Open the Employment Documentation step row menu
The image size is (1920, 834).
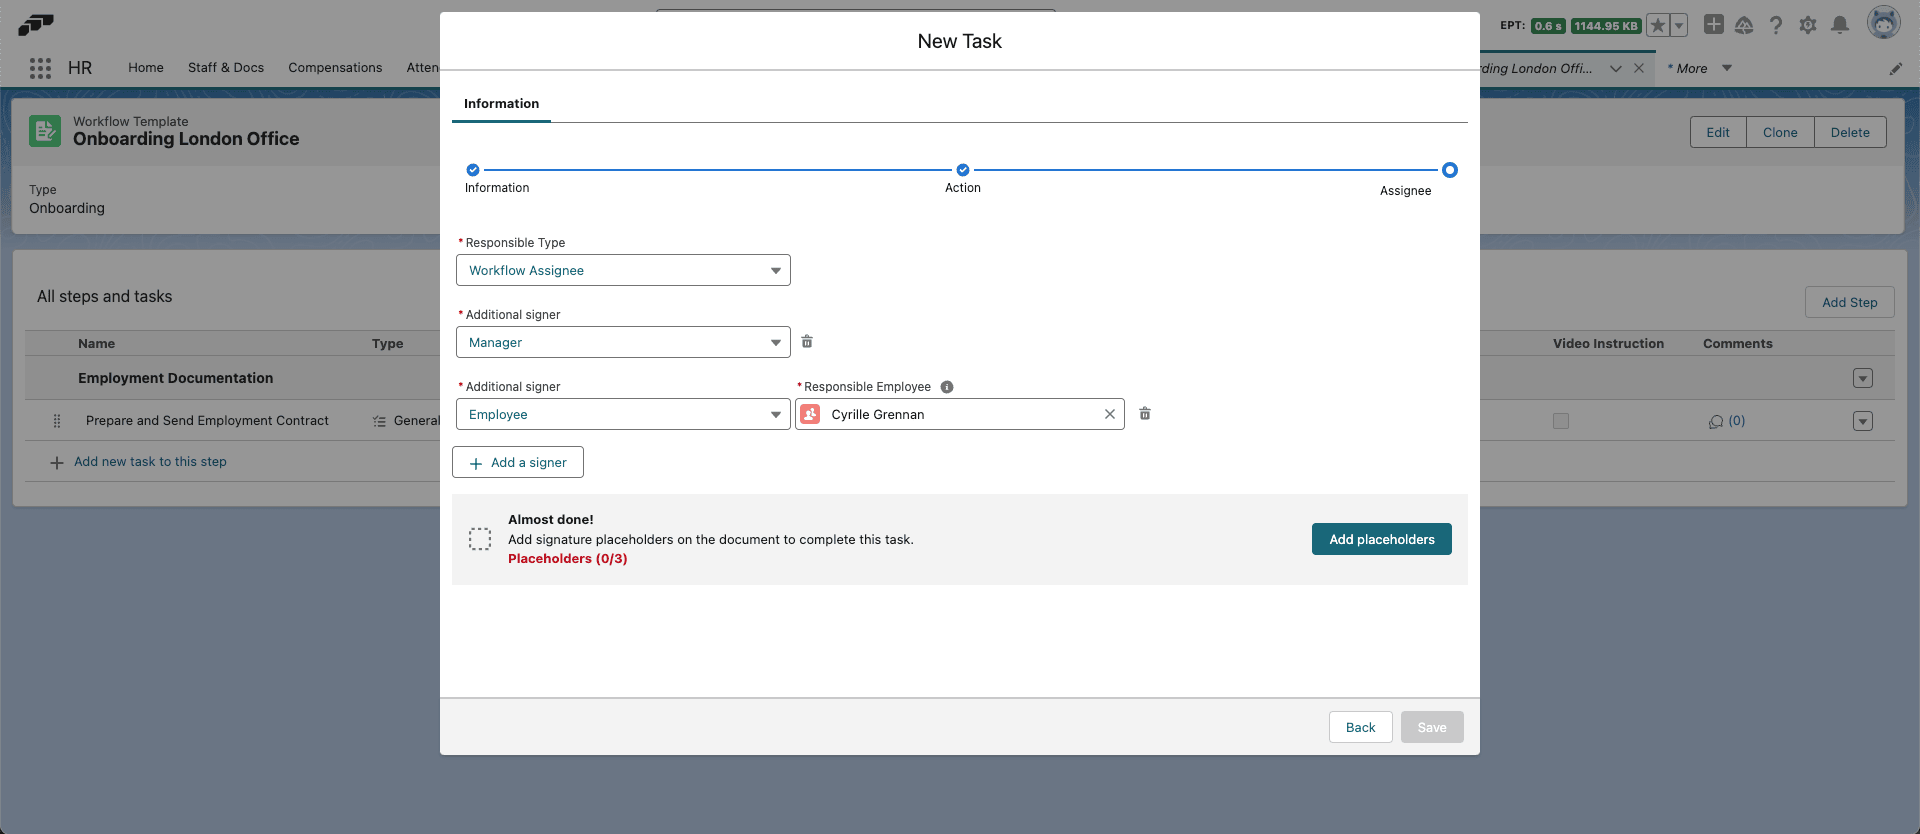[1863, 379]
